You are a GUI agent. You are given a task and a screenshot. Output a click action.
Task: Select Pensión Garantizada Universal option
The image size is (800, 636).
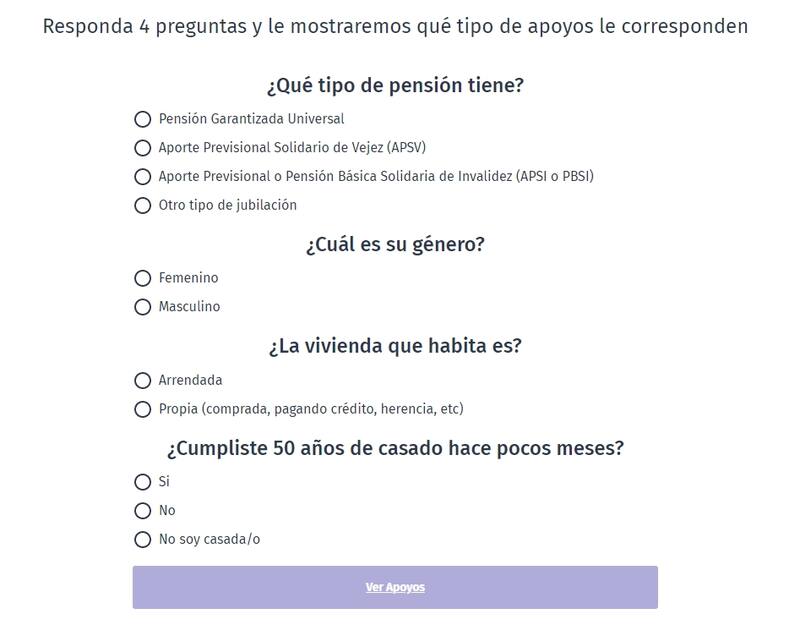[x=142, y=119]
